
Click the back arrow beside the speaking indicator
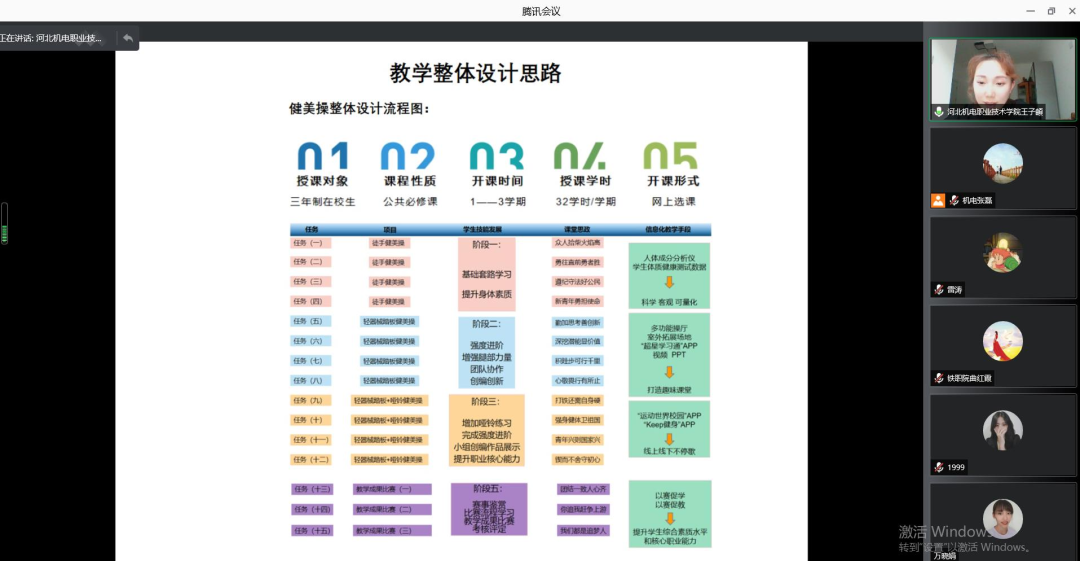[x=128, y=38]
